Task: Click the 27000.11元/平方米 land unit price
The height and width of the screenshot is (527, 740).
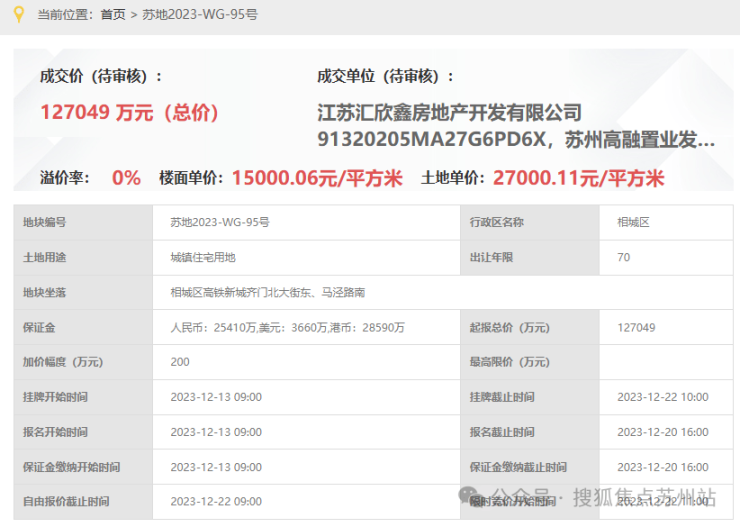Action: (578, 178)
